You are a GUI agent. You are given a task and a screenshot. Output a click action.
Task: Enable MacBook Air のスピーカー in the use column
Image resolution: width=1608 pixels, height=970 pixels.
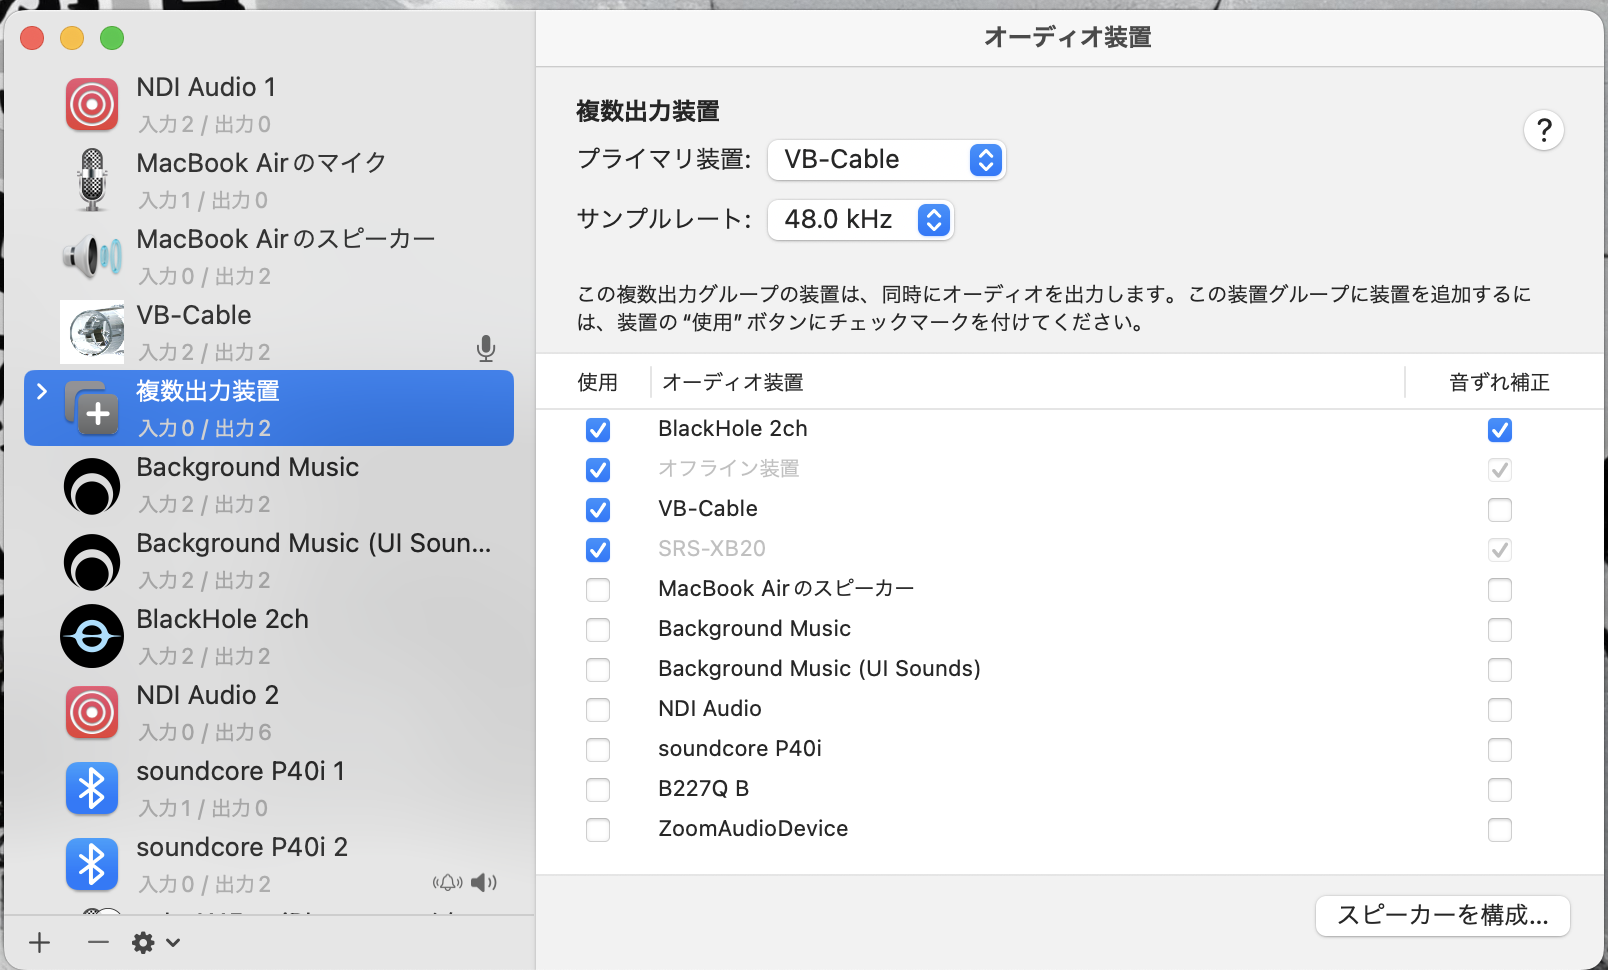(598, 590)
